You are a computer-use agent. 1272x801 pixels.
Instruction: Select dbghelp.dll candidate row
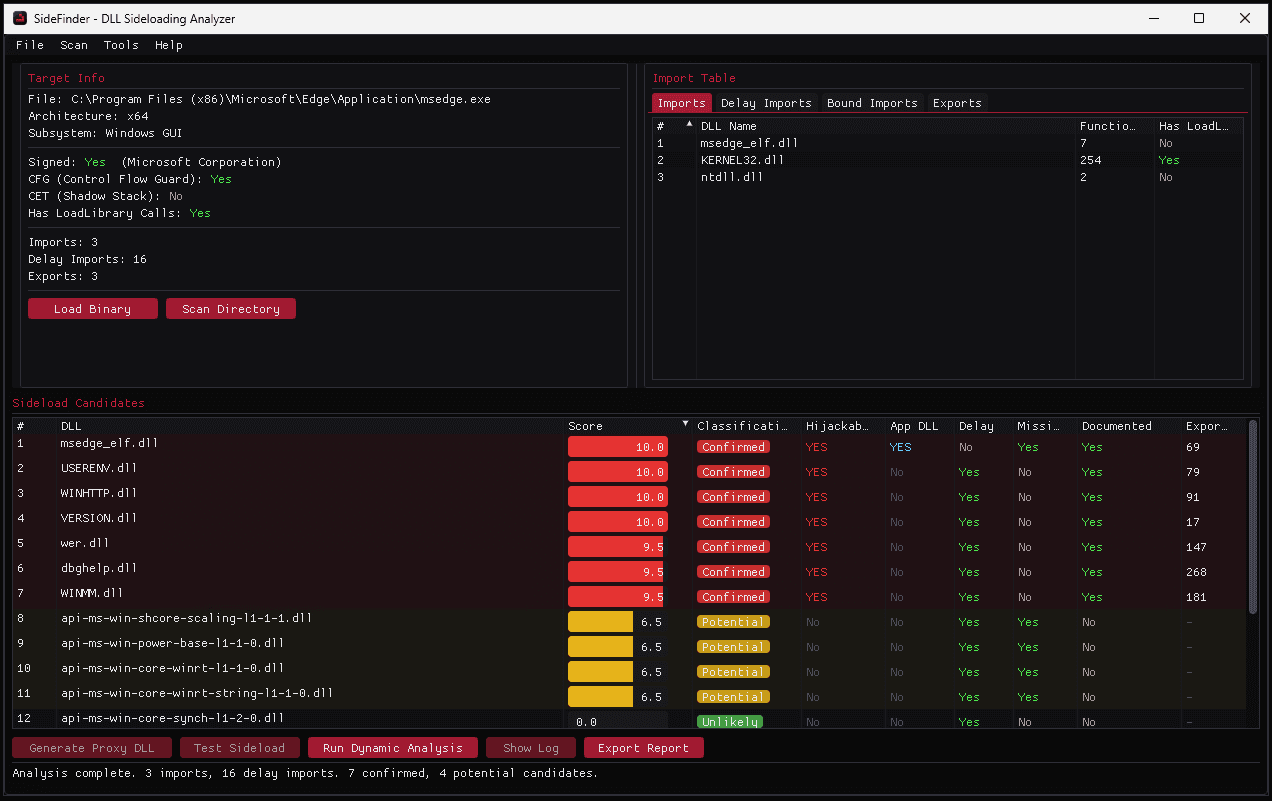(630, 572)
